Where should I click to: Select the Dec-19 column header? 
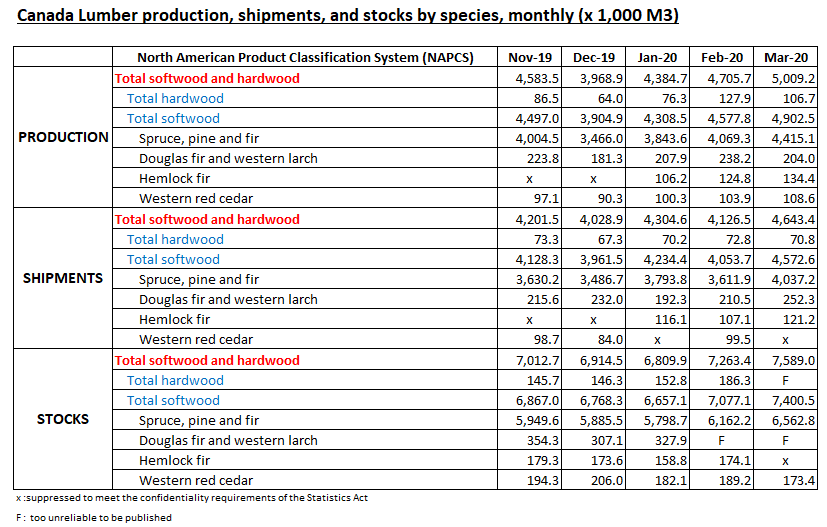coord(593,57)
